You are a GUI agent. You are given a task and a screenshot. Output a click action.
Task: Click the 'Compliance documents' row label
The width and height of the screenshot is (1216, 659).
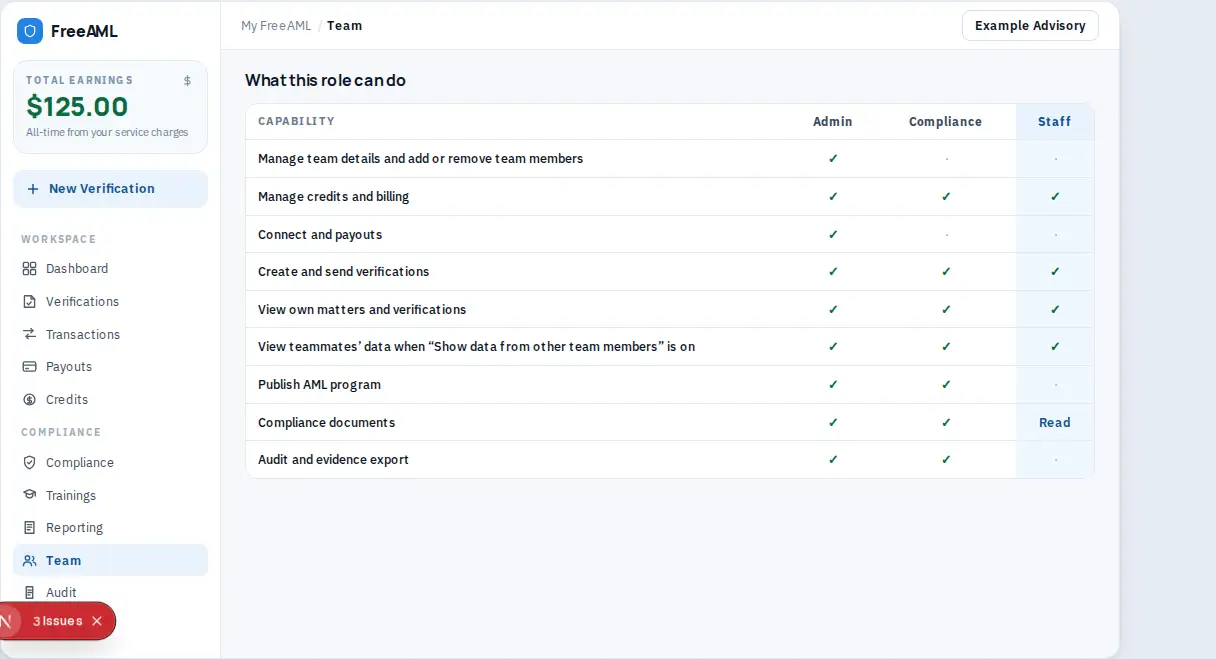tap(326, 423)
